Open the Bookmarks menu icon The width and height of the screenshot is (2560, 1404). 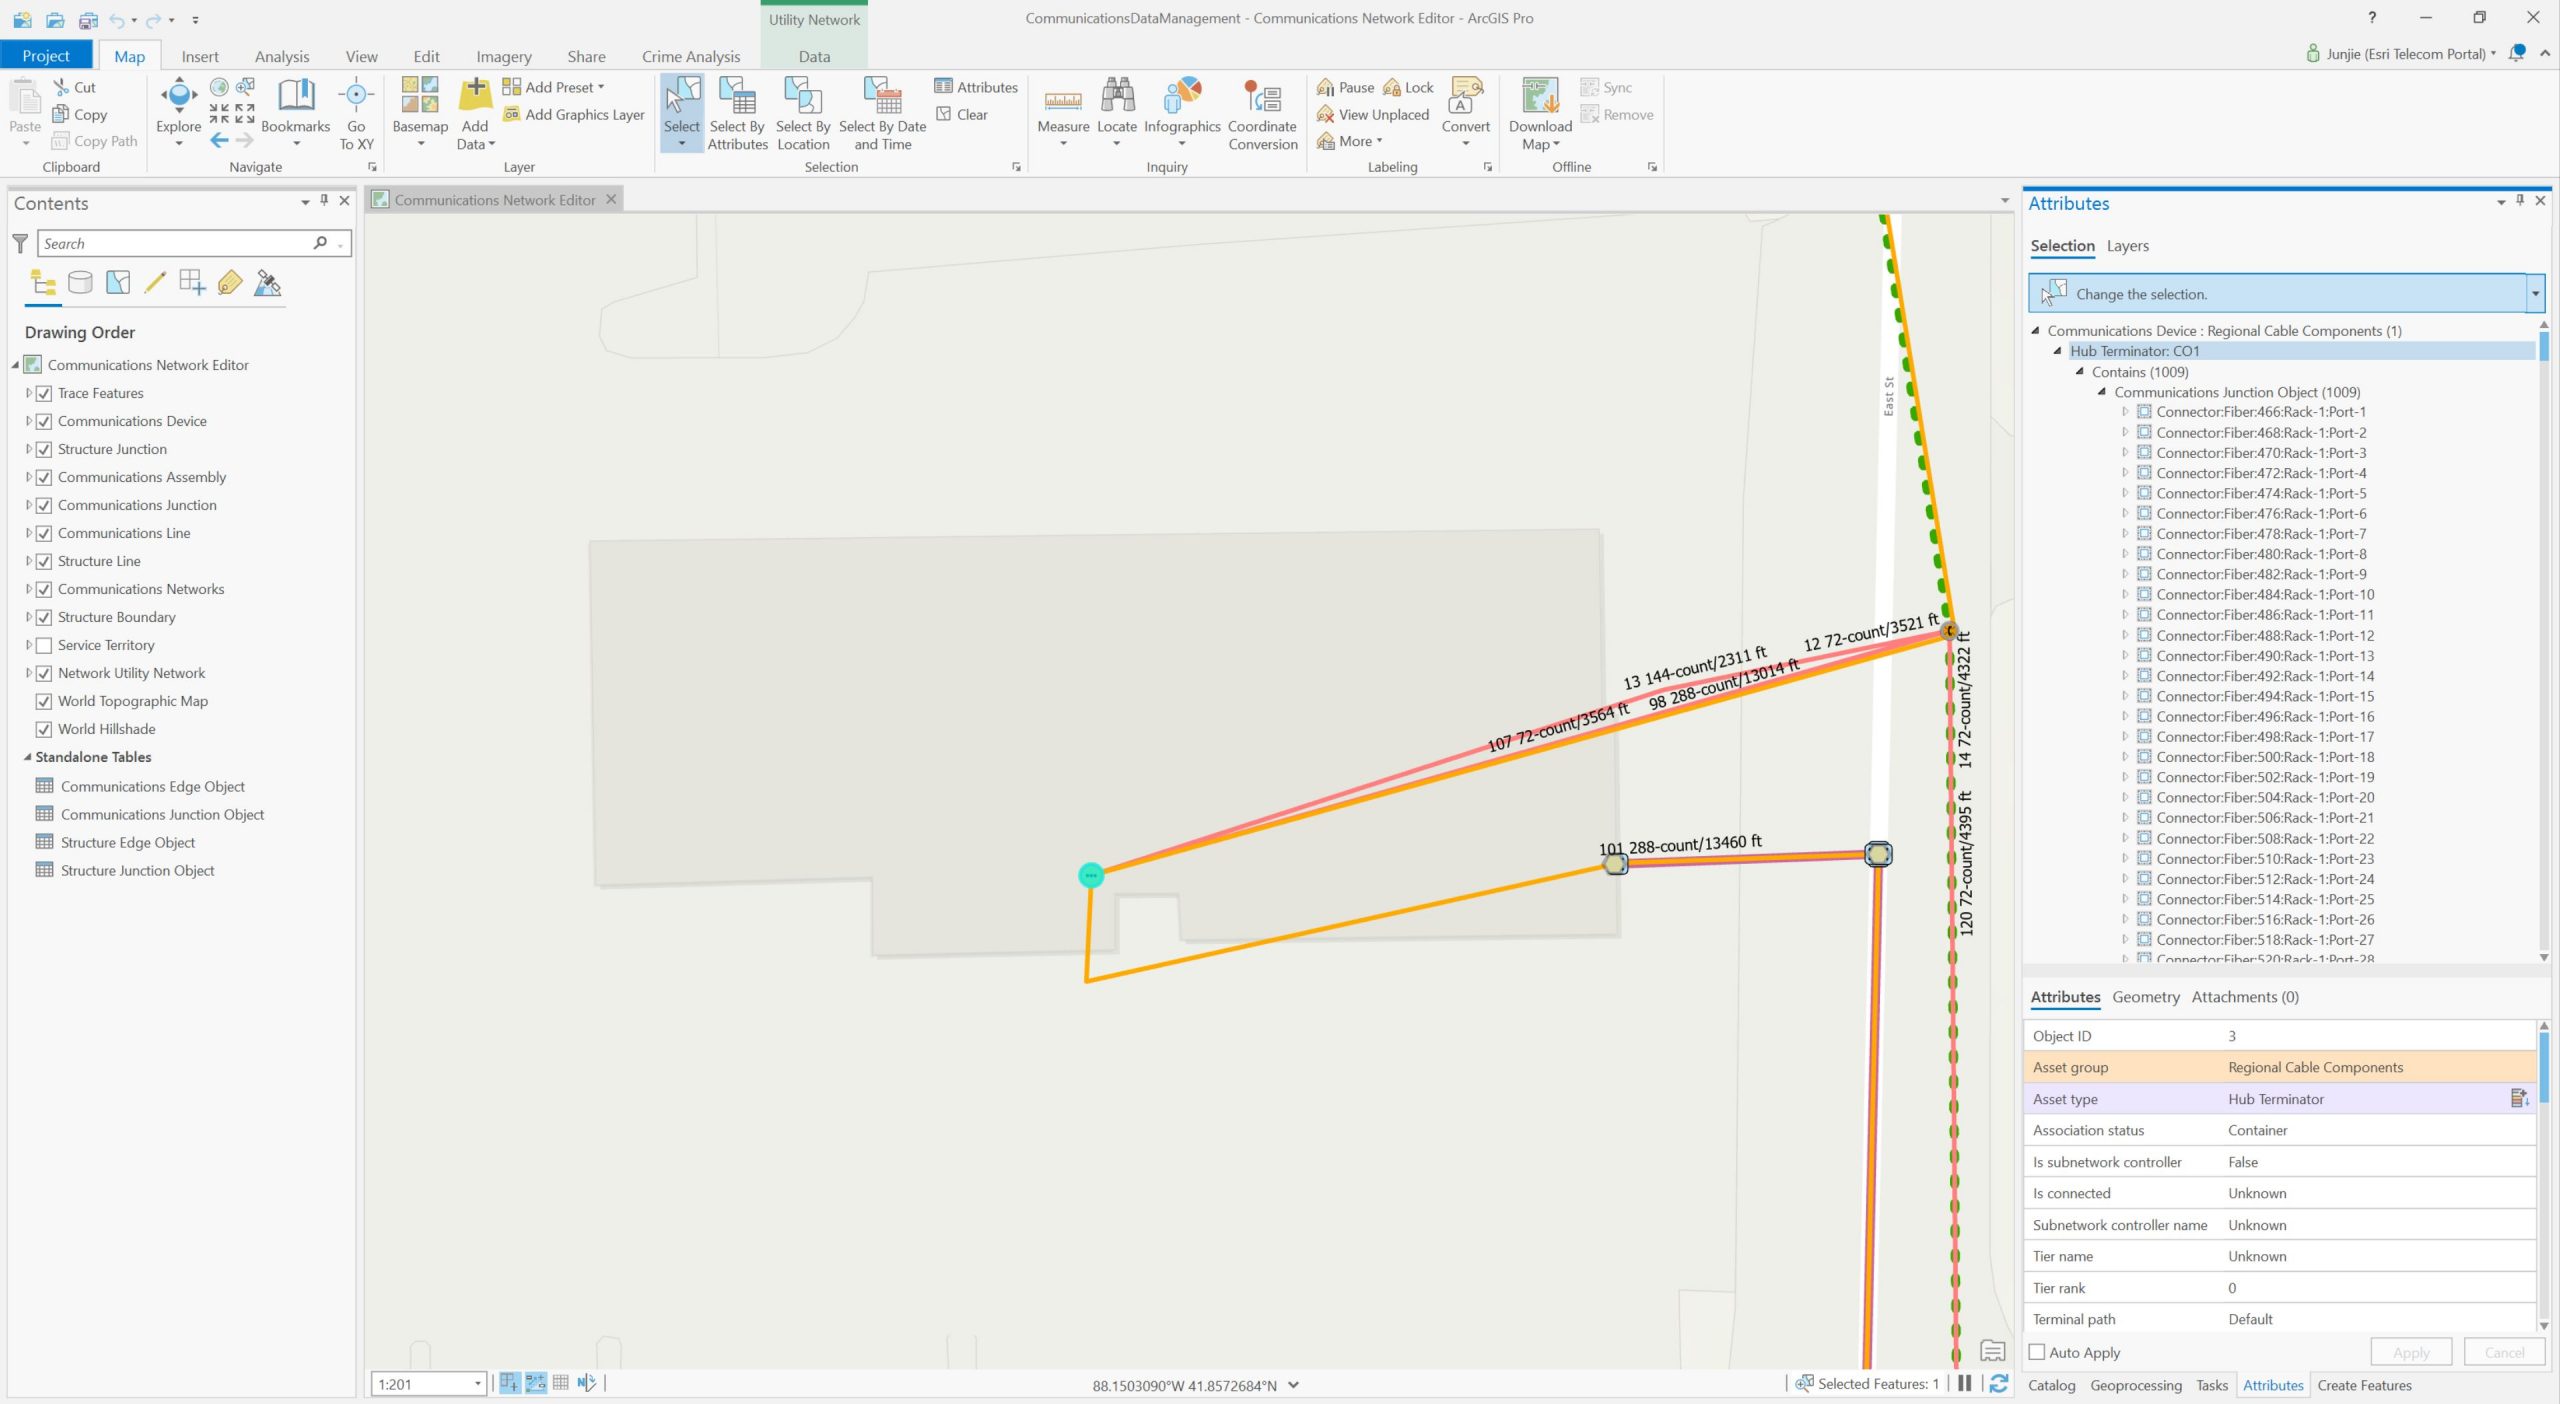[295, 97]
